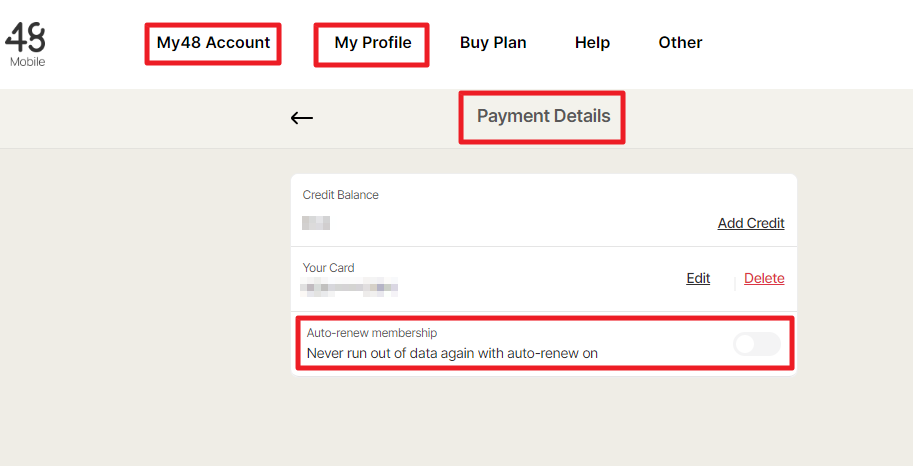Click the Credit Balance label
The height and width of the screenshot is (466, 913).
(x=341, y=195)
